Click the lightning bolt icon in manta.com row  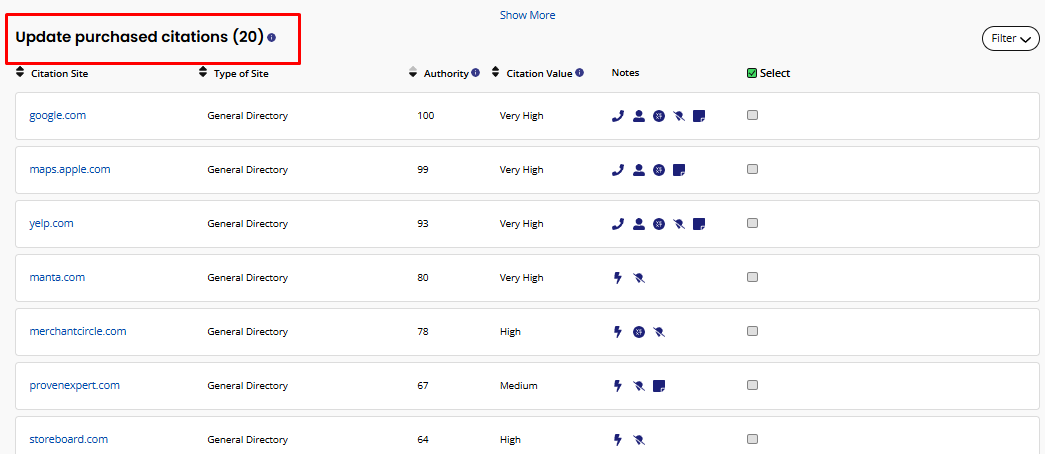point(618,278)
